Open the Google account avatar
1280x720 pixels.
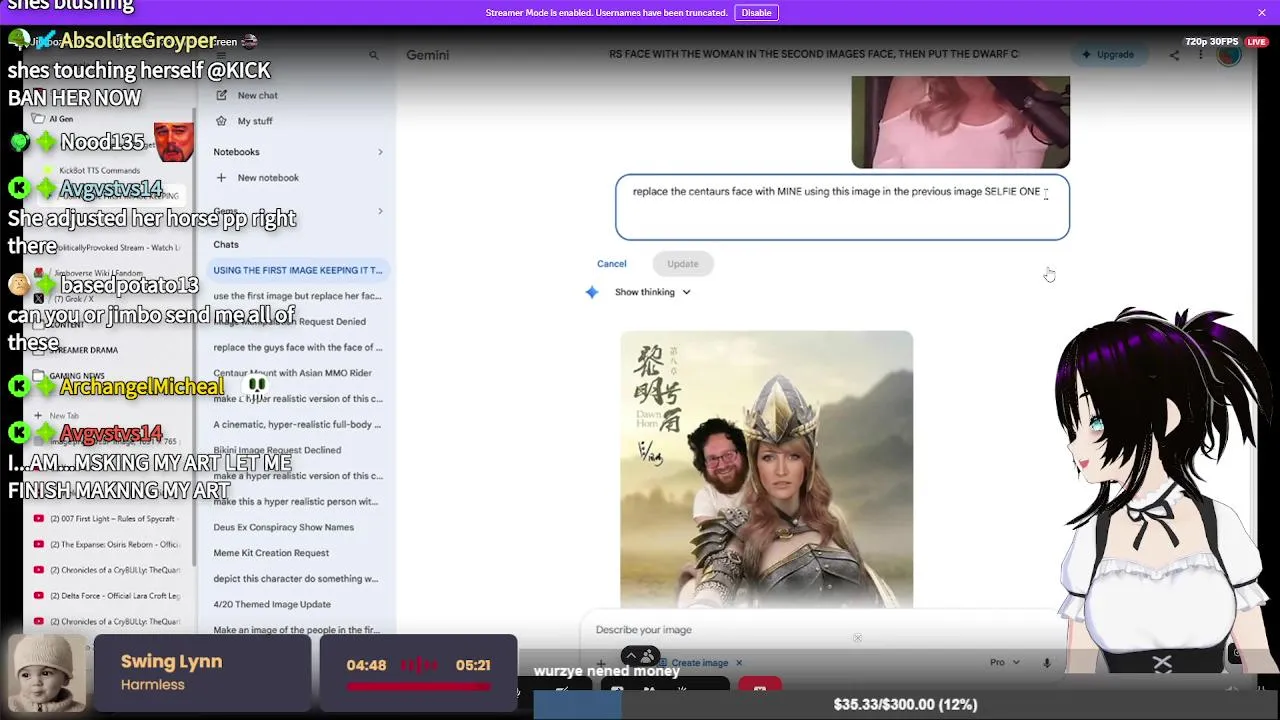pyautogui.click(x=1229, y=55)
